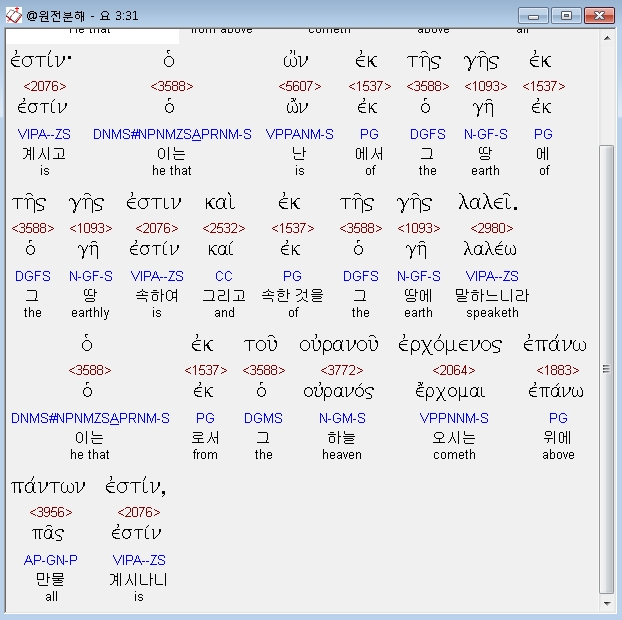Select Strong's number <3956>
This screenshot has width=622, height=620.
[51, 512]
